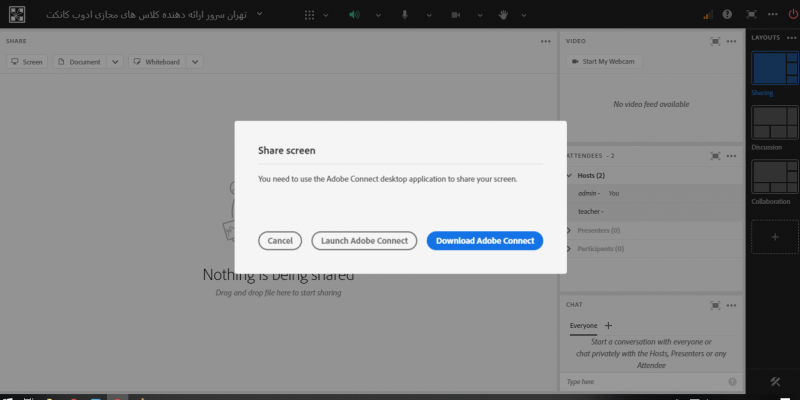Expand the Participants group
Viewport: 800px width, 400px height.
[569, 247]
